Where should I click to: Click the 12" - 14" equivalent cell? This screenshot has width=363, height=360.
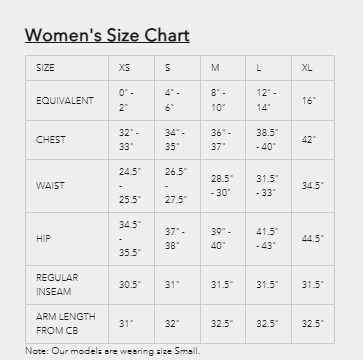[x=268, y=100]
